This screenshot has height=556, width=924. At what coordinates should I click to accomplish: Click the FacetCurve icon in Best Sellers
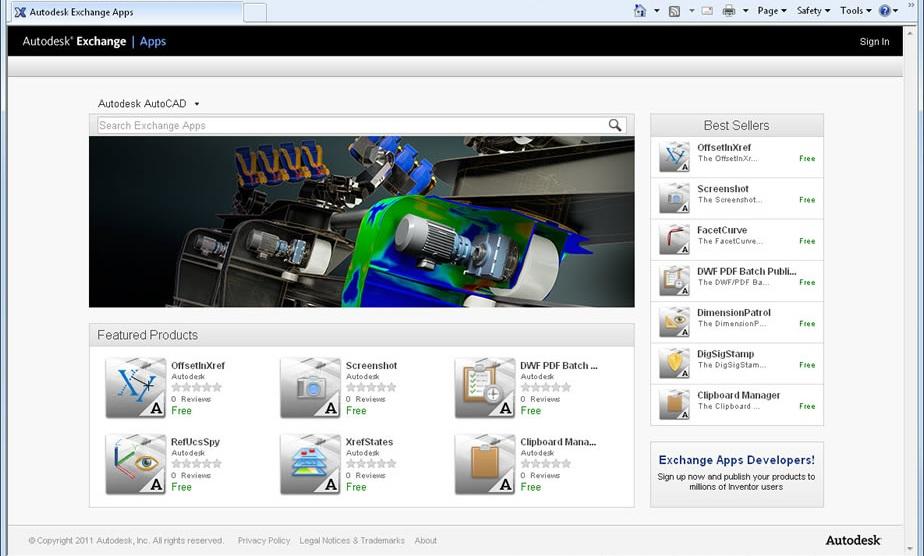coord(674,239)
